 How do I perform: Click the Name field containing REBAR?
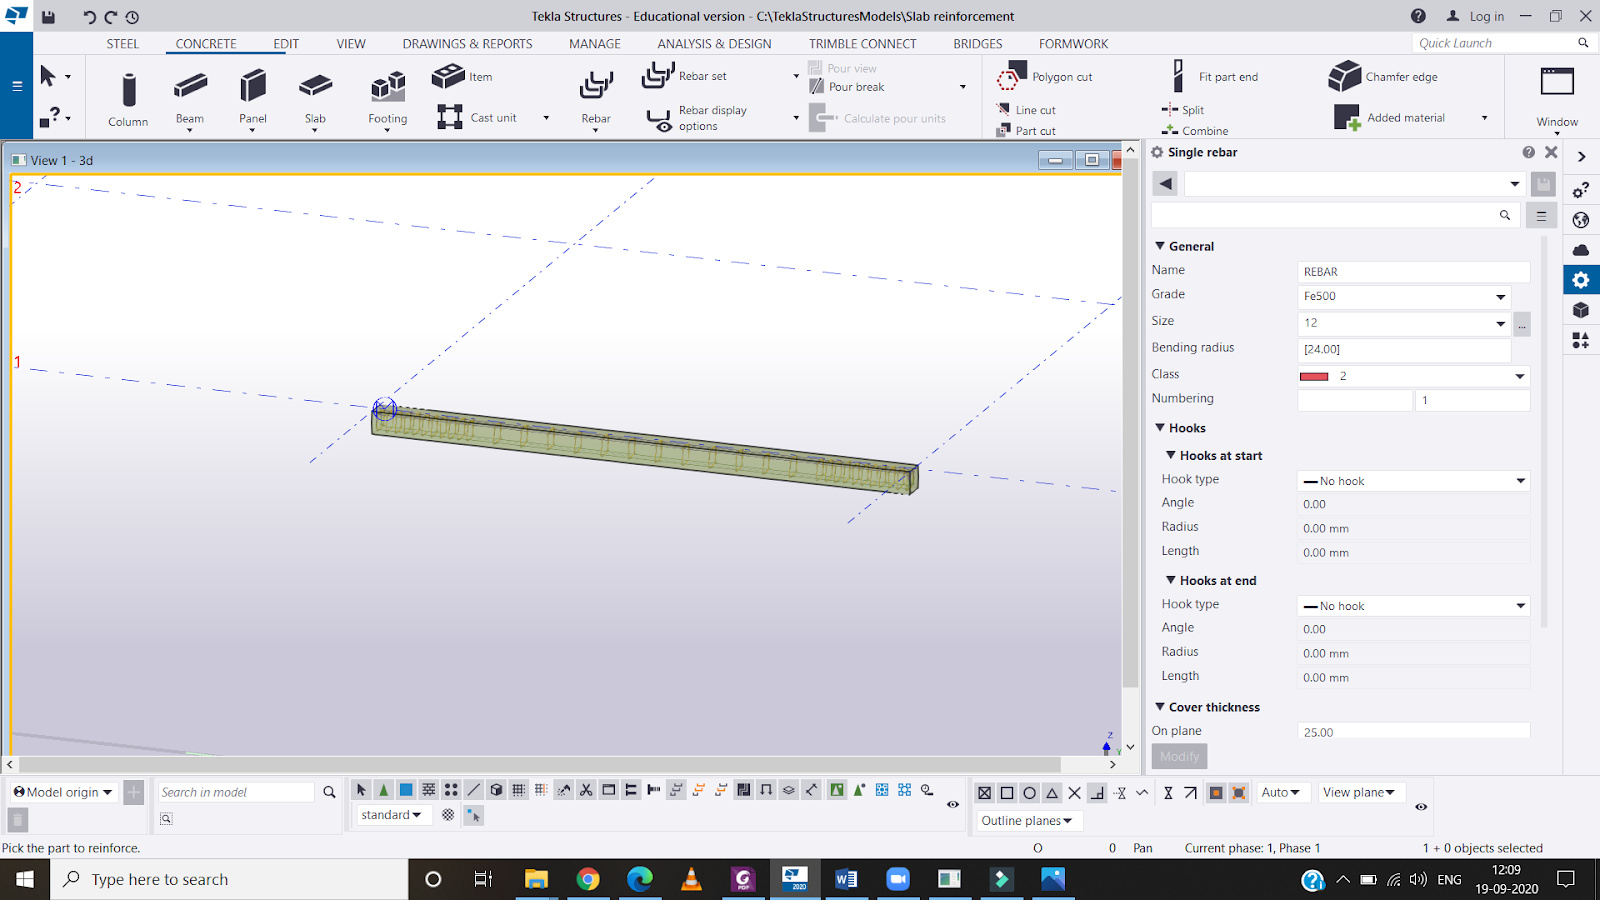[x=1414, y=272]
